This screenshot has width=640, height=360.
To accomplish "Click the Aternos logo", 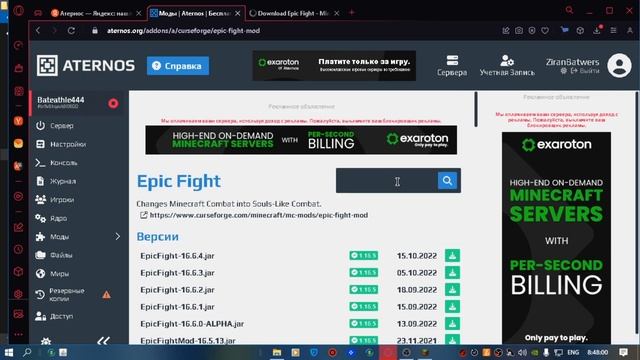I will coord(86,65).
